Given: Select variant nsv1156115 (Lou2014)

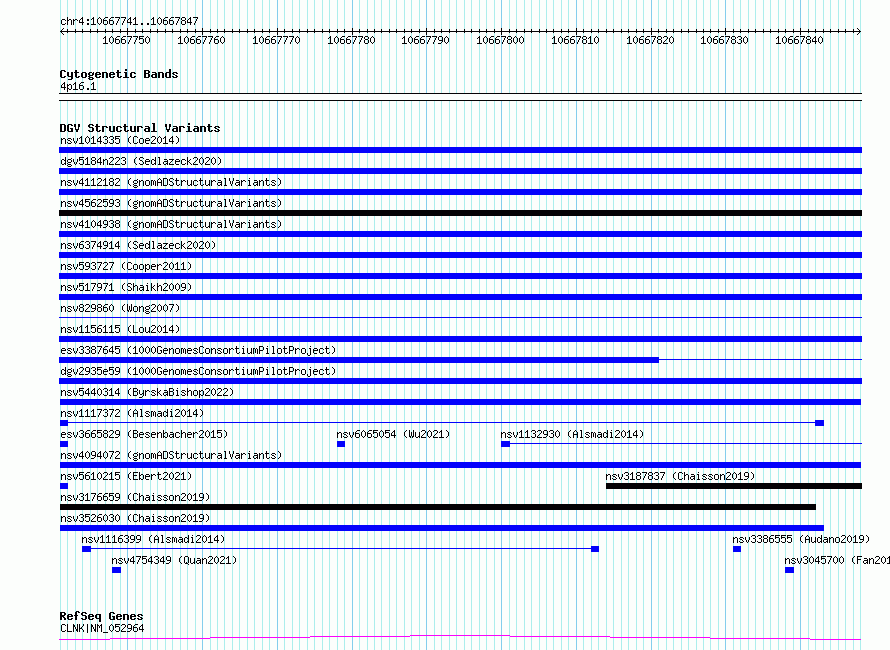Looking at the screenshot, I should [x=120, y=329].
